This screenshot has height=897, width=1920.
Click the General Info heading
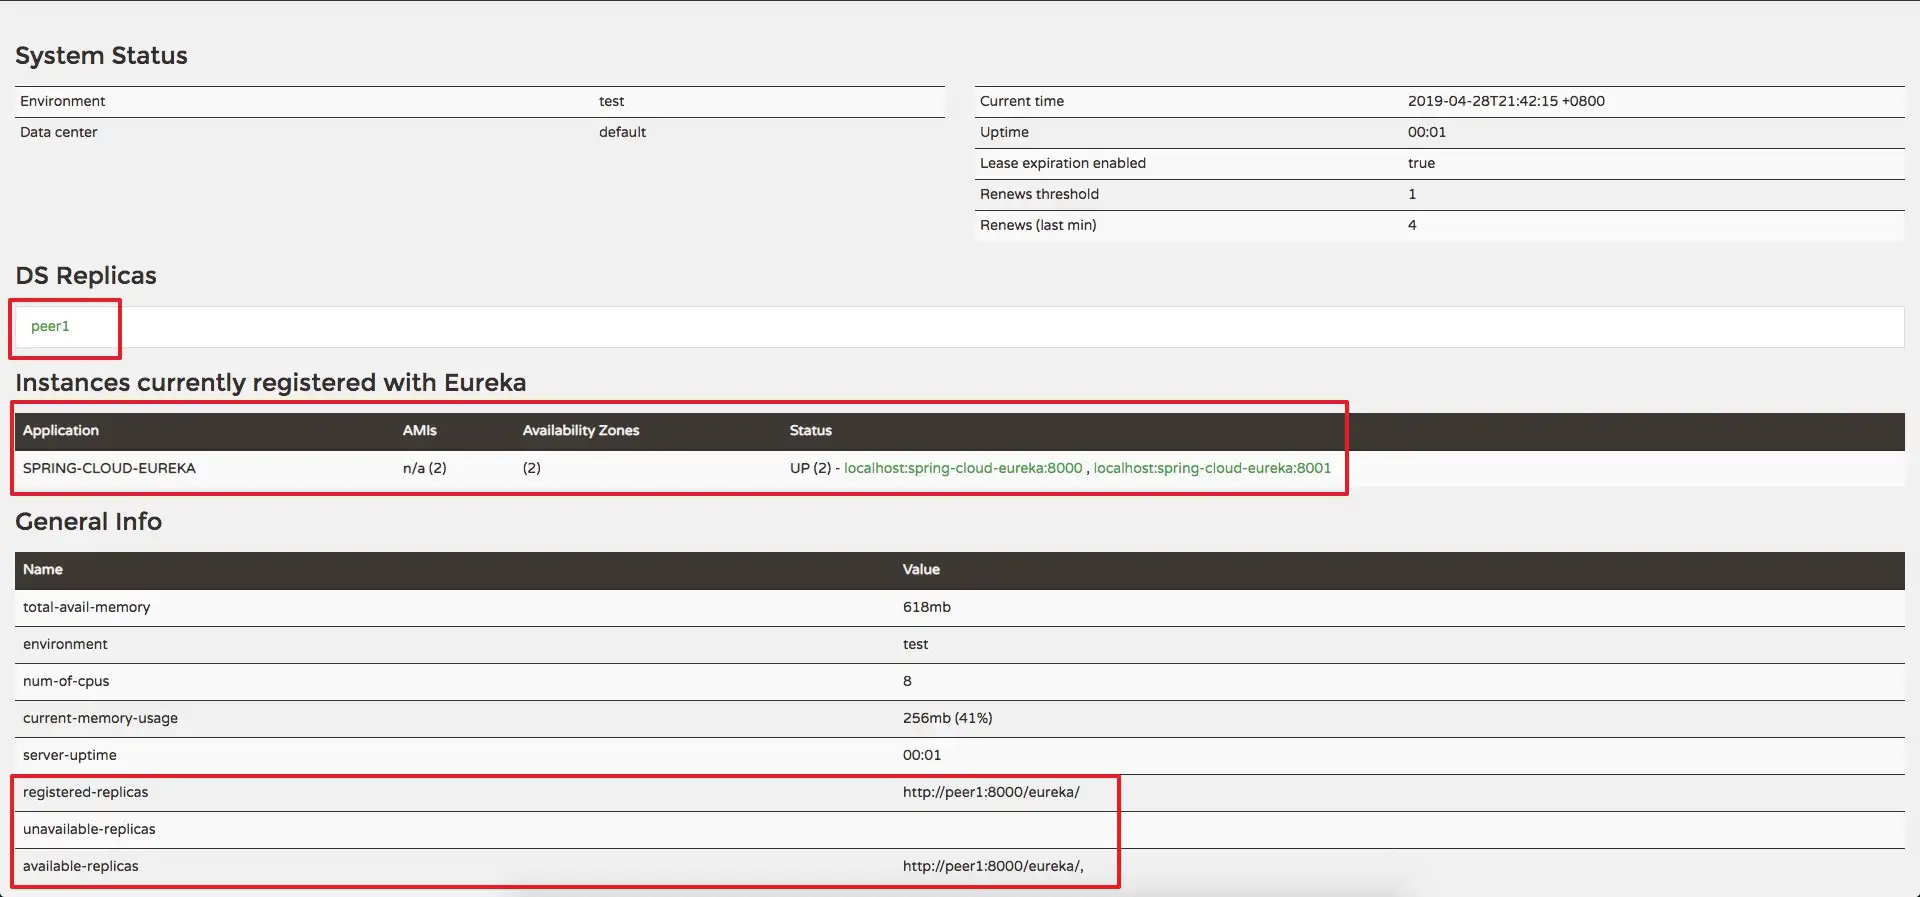[88, 522]
